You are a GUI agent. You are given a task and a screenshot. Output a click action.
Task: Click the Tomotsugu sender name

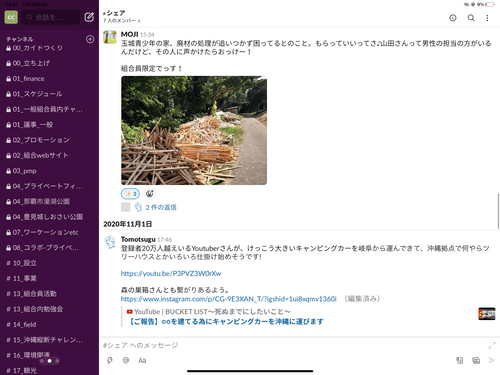point(138,239)
